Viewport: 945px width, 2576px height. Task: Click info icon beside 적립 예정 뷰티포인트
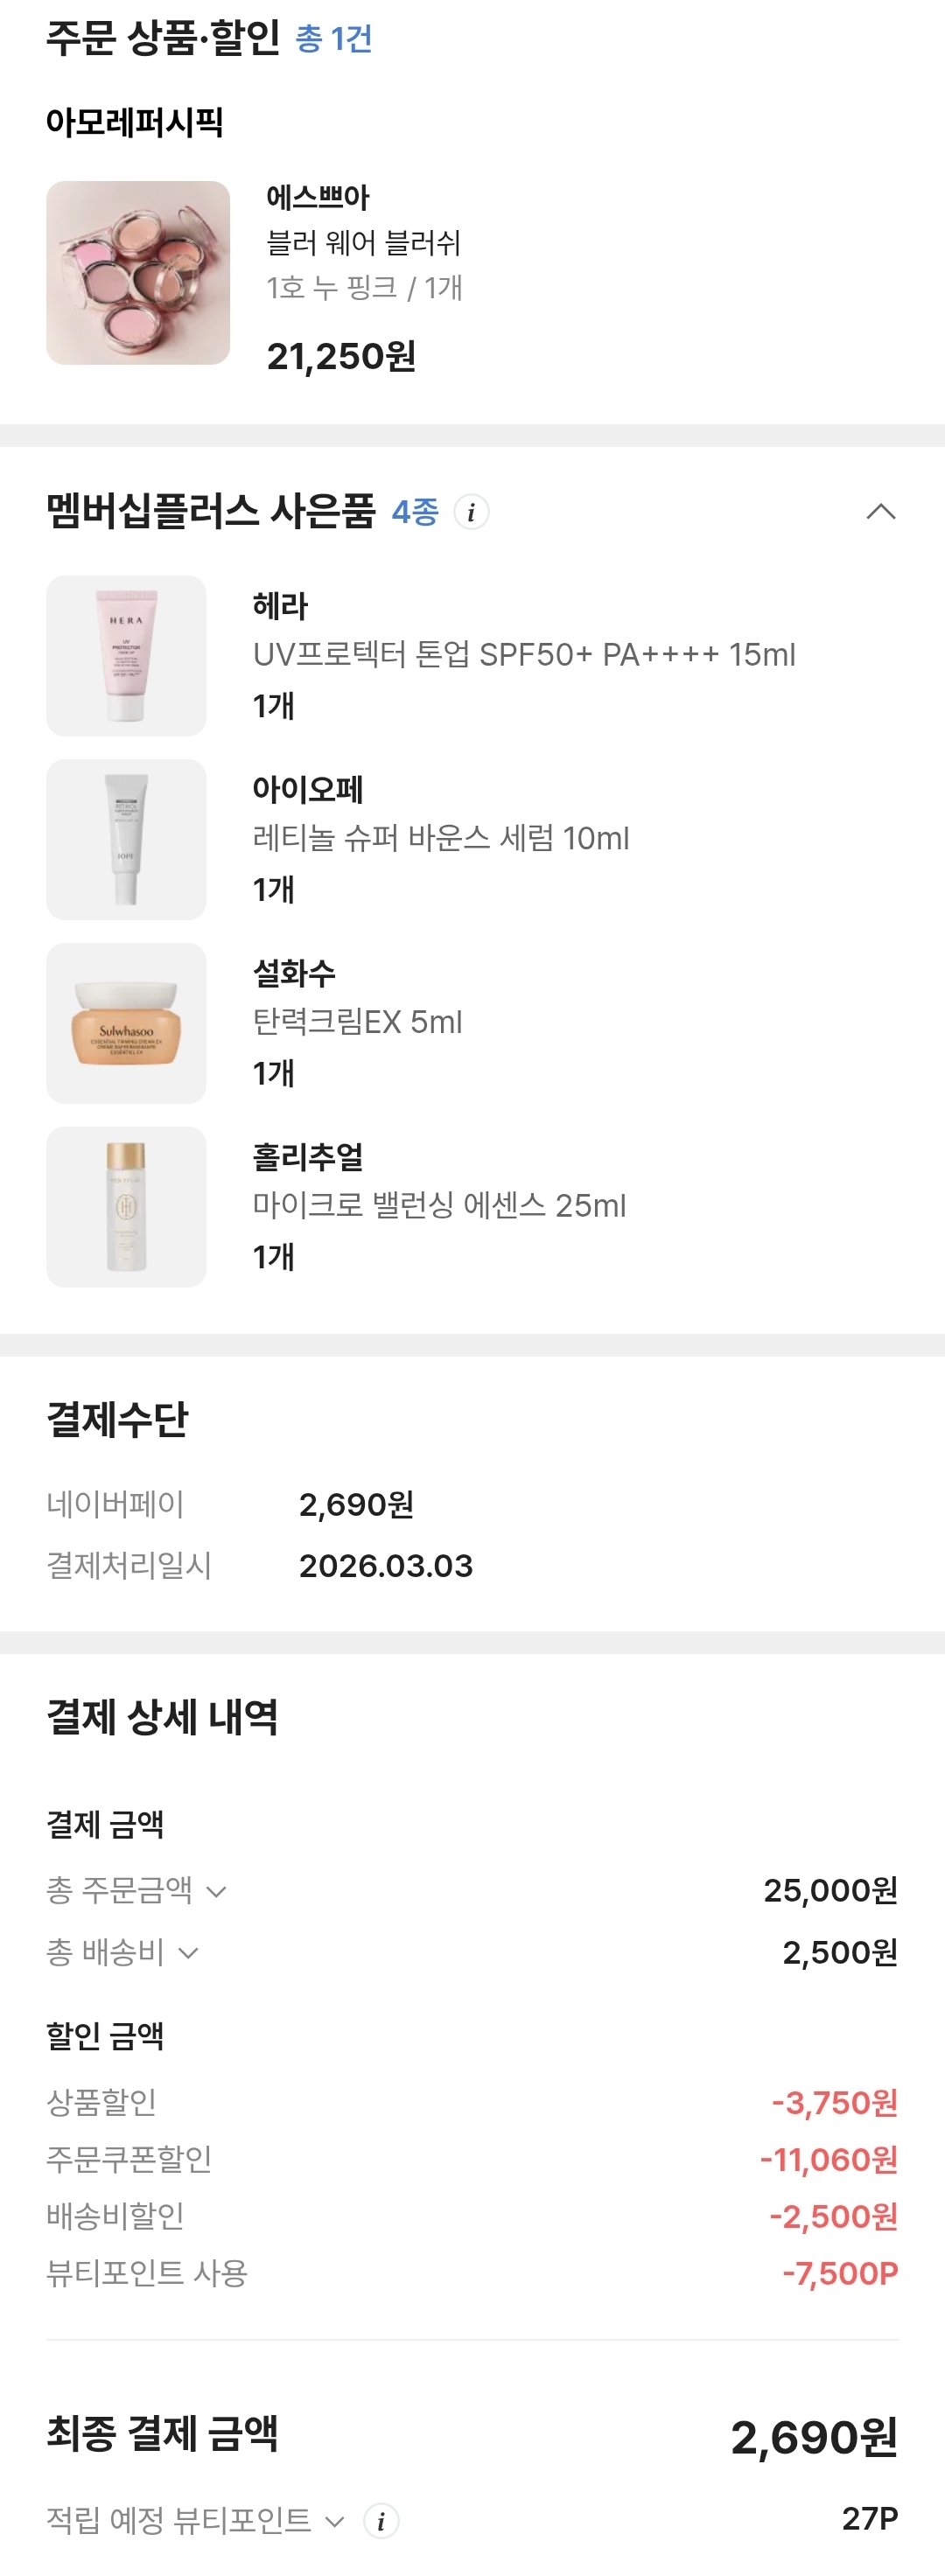tap(381, 2521)
